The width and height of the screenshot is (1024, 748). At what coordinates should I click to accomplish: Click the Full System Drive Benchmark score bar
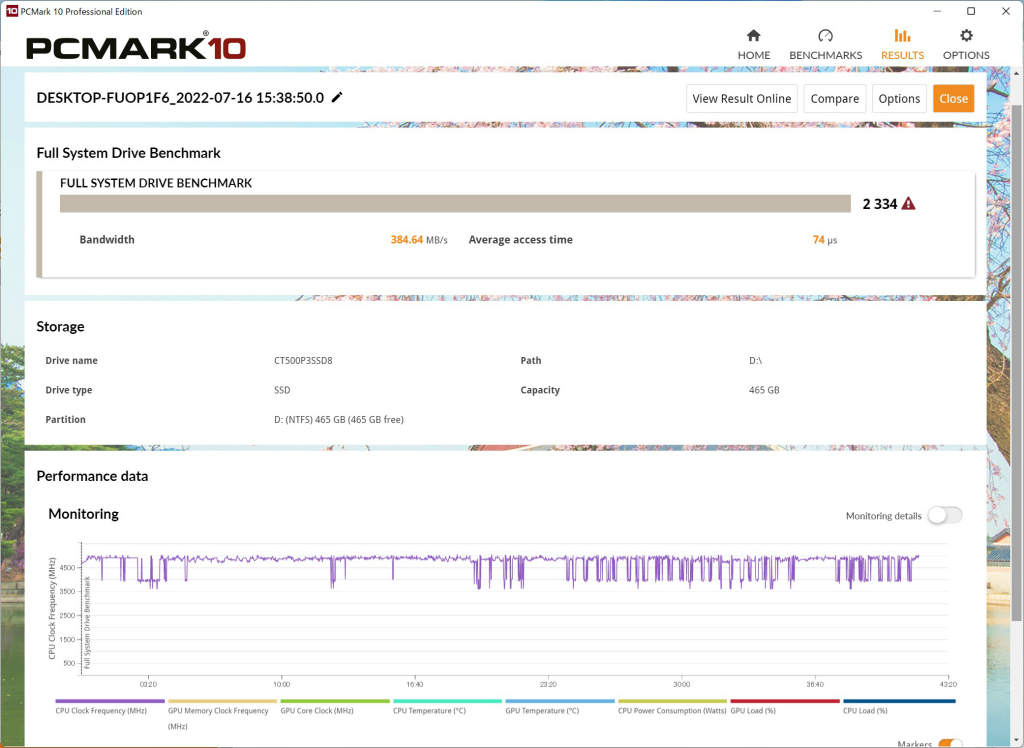[455, 204]
